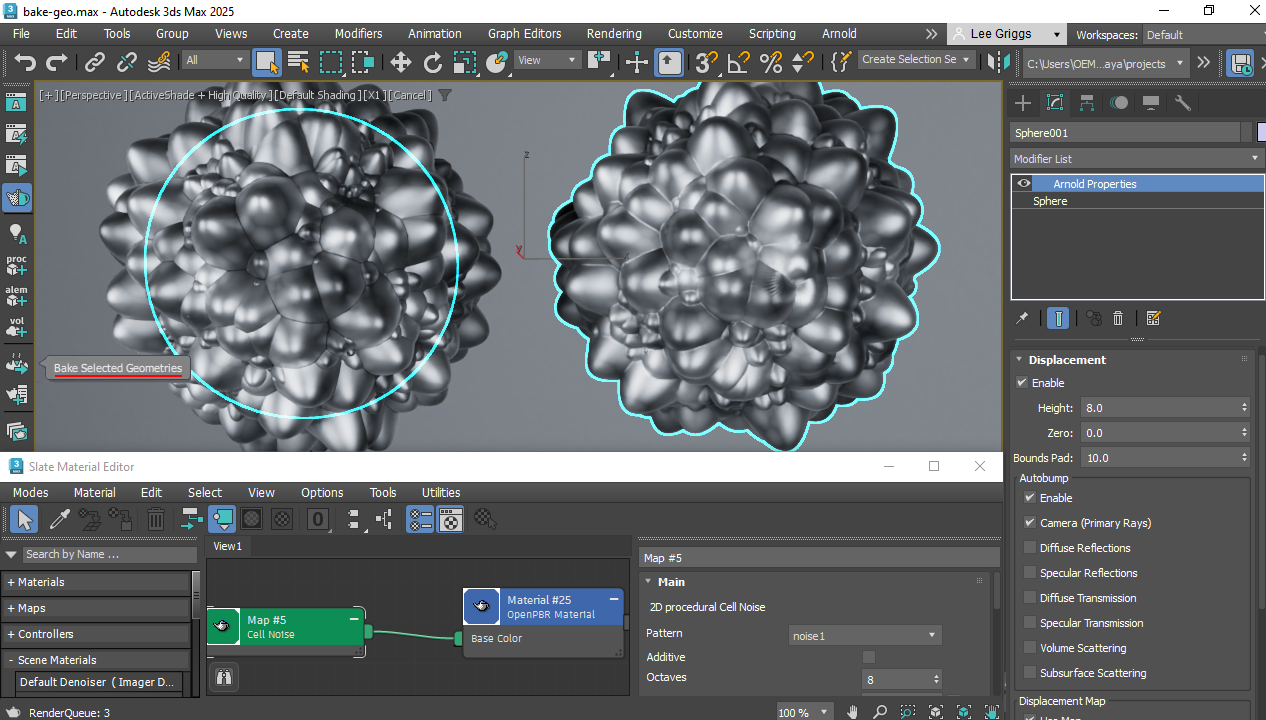Open the Rendering menu

614,33
